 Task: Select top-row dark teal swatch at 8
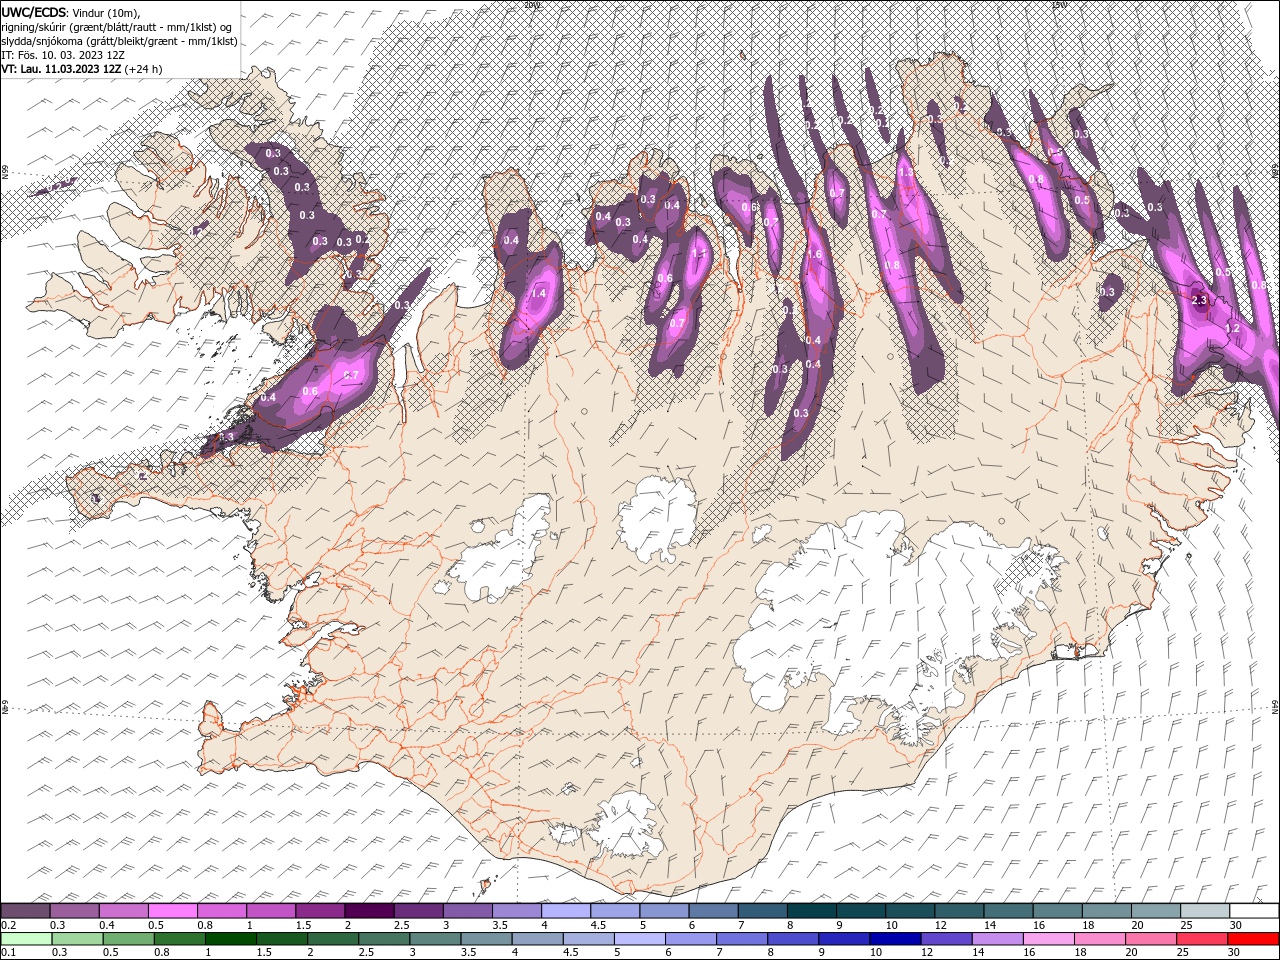click(812, 911)
